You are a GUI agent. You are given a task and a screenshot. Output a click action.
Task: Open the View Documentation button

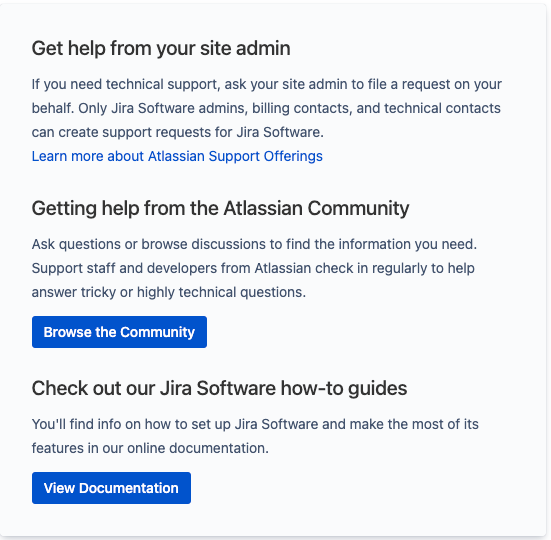(111, 488)
